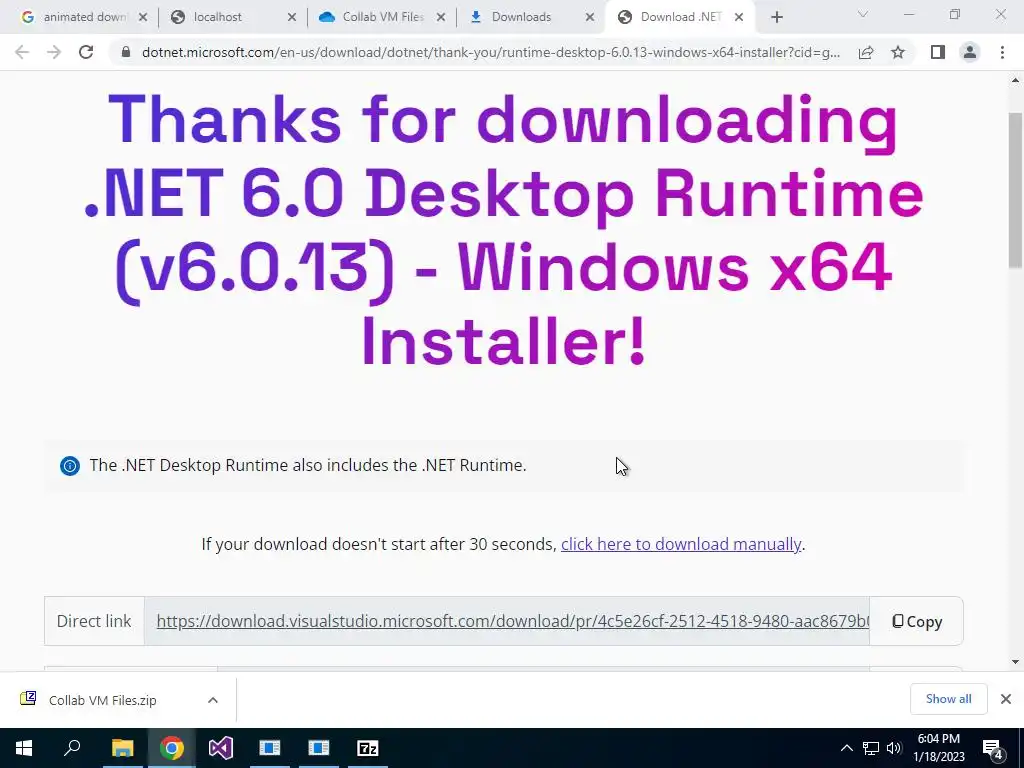
Task: Close the downloads shelf
Action: [x=1006, y=699]
